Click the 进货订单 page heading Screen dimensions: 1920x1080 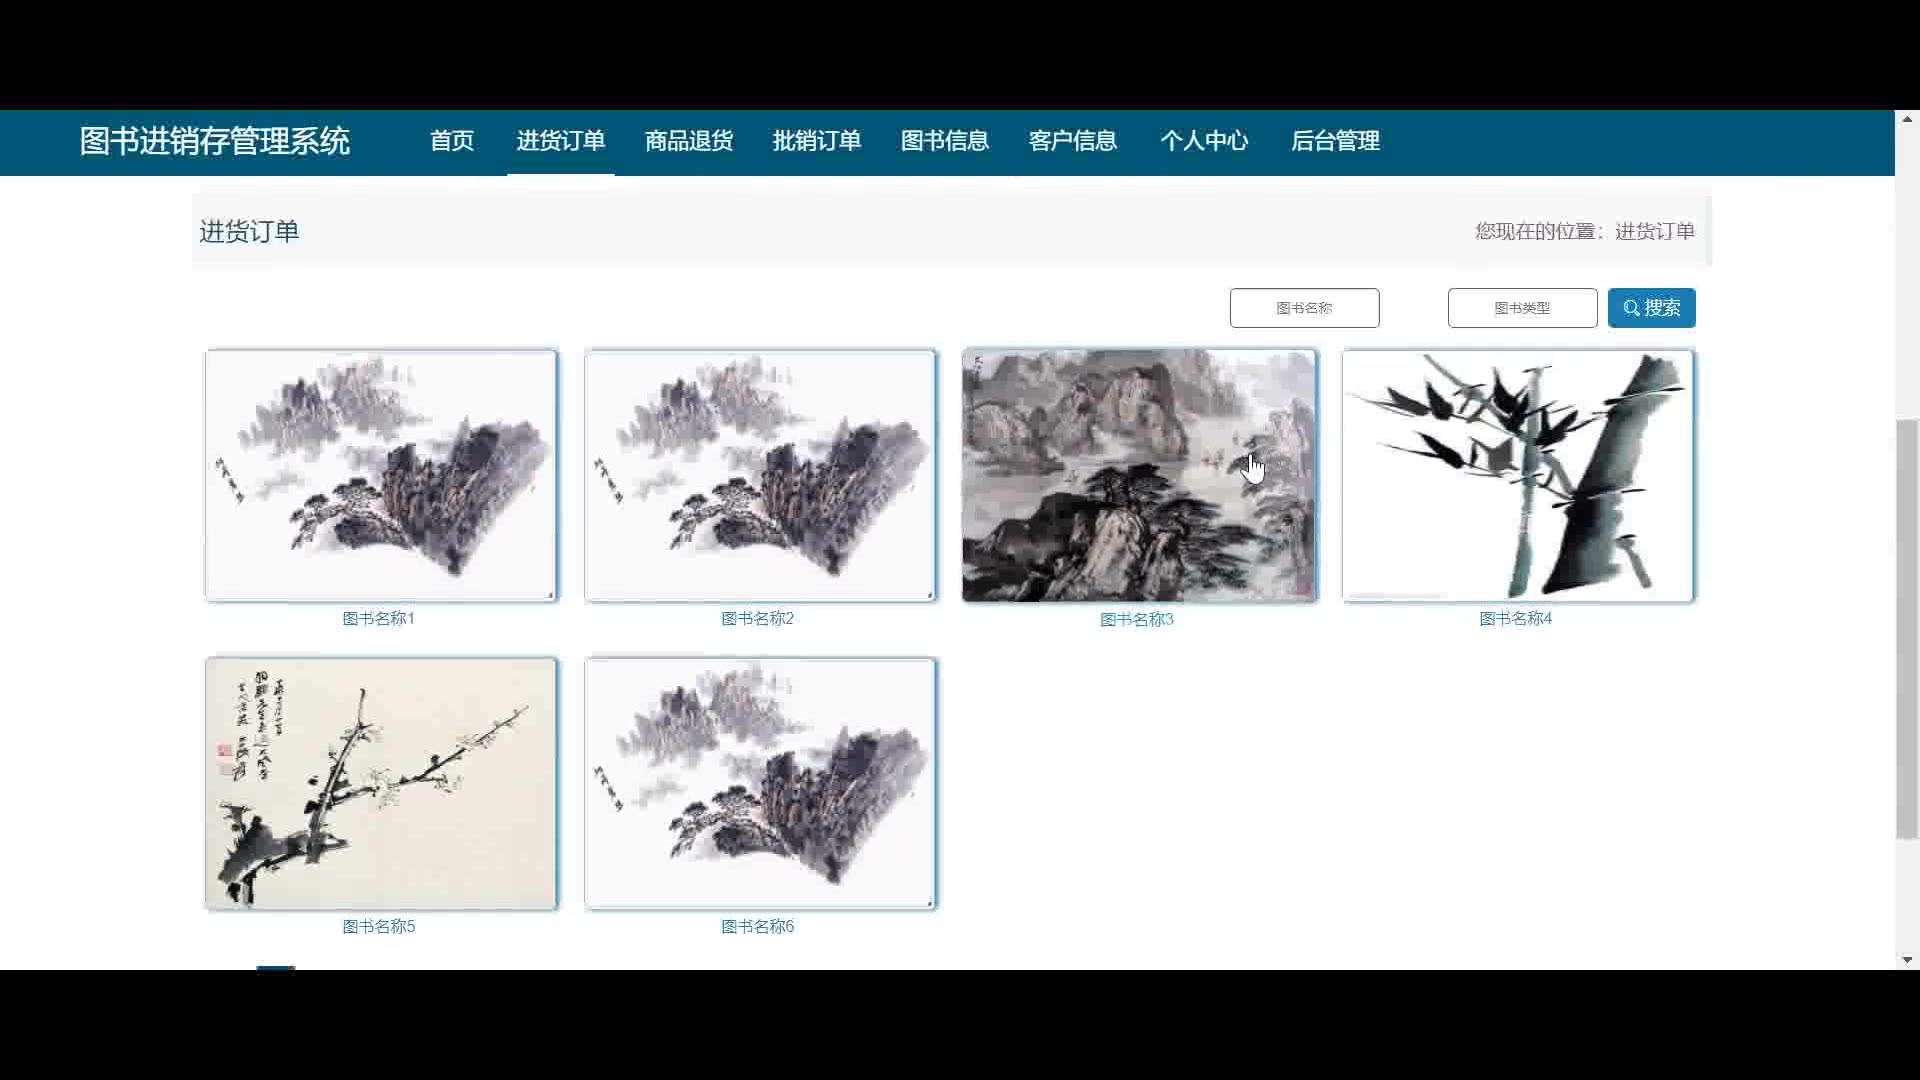pos(249,231)
